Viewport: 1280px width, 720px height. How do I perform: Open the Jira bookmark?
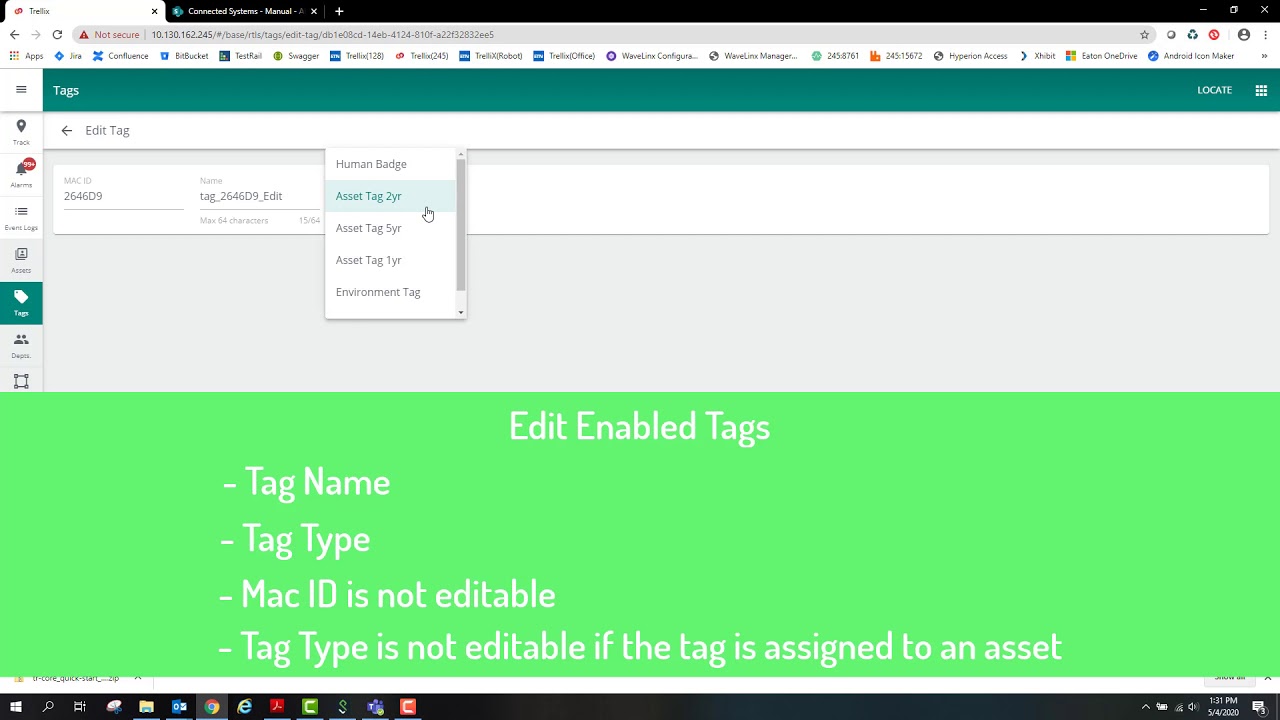68,56
